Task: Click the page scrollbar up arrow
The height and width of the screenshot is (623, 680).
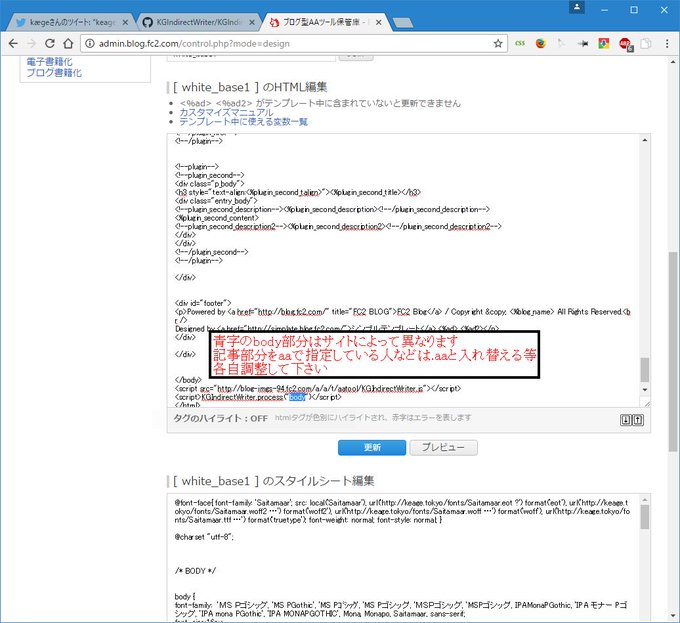Action: (x=673, y=62)
